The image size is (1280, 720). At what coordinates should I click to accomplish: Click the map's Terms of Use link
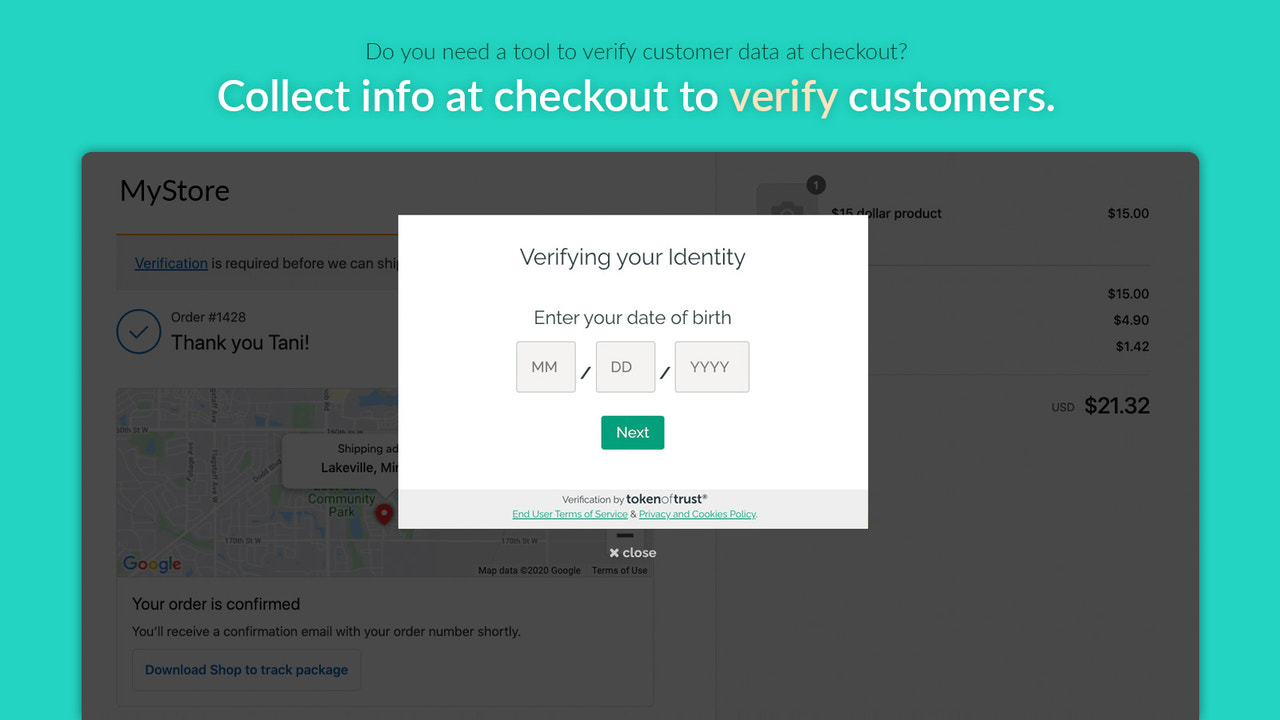pyautogui.click(x=620, y=569)
